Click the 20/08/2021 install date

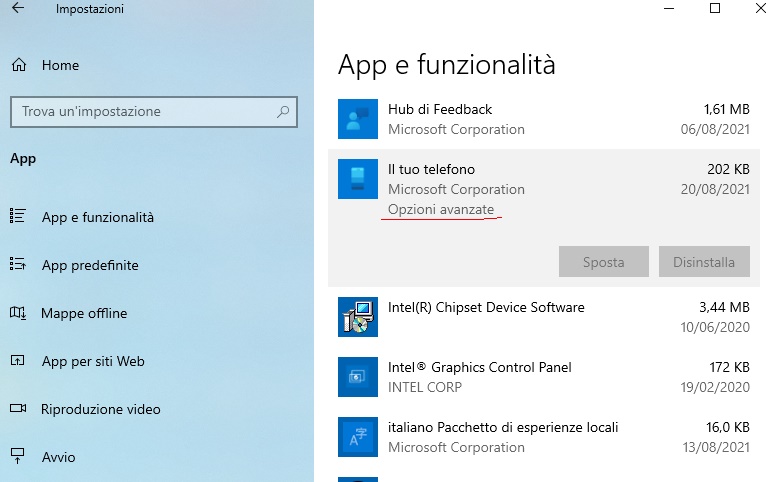(715, 189)
